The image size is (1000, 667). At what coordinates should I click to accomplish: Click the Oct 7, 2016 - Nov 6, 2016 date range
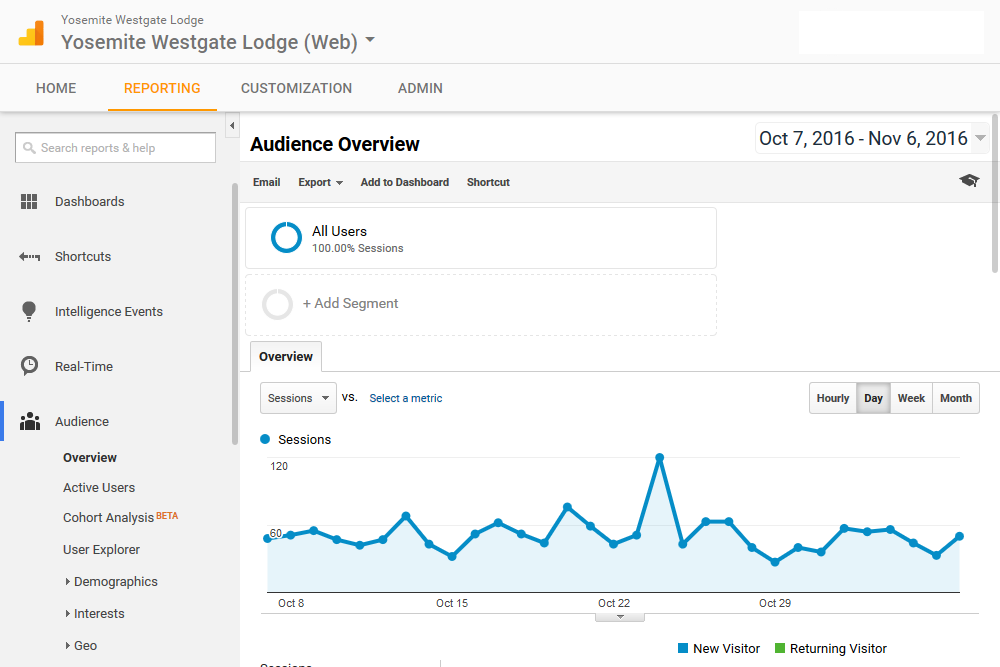863,138
